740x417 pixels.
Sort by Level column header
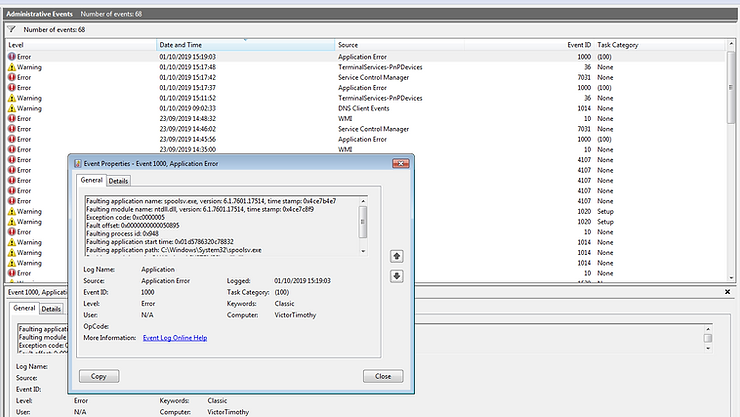[x=81, y=45]
